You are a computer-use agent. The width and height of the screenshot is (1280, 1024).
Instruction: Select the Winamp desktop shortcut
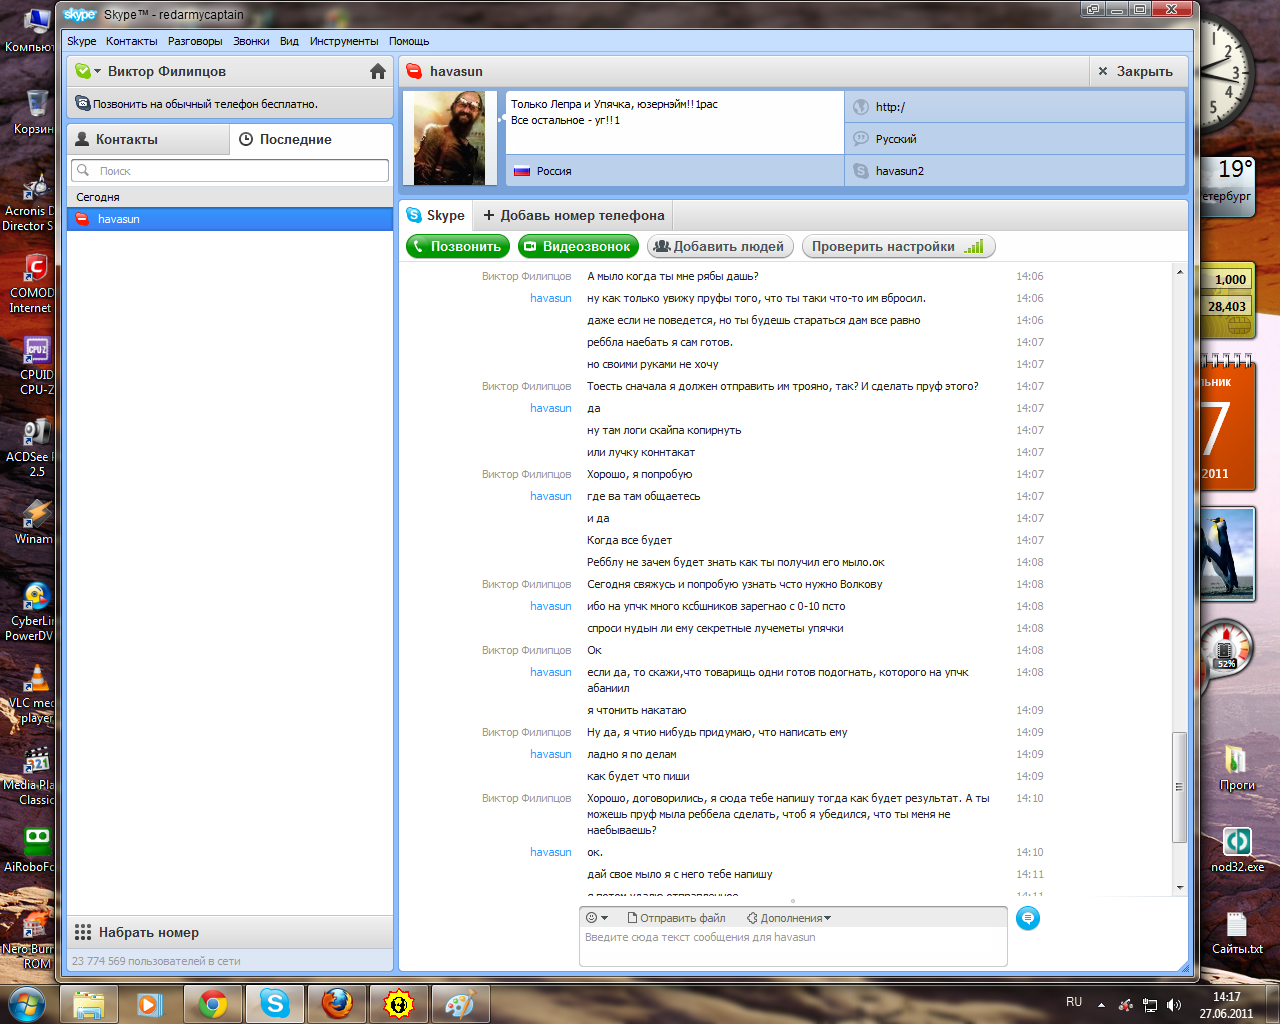pyautogui.click(x=34, y=522)
